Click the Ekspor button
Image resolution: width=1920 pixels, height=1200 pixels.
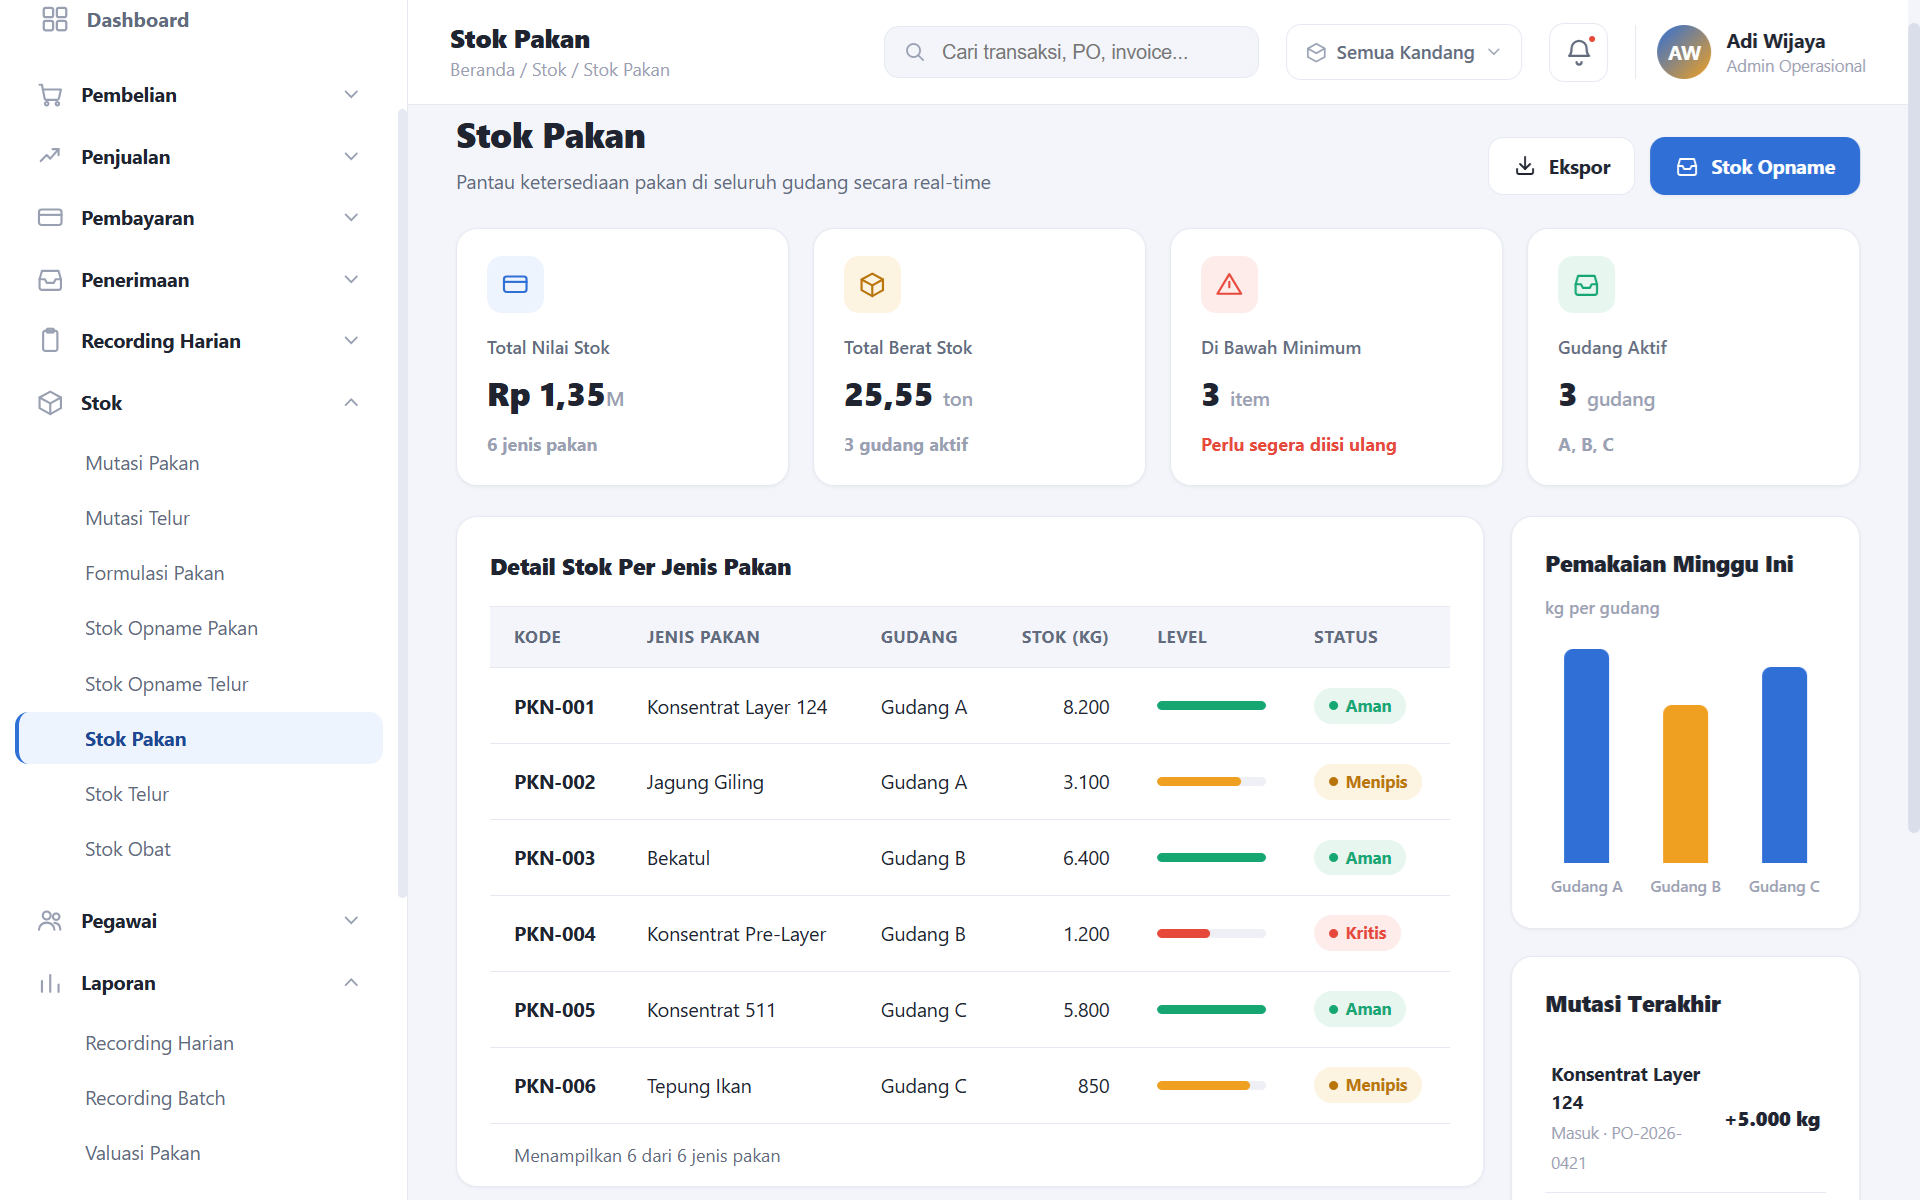[x=1561, y=166]
